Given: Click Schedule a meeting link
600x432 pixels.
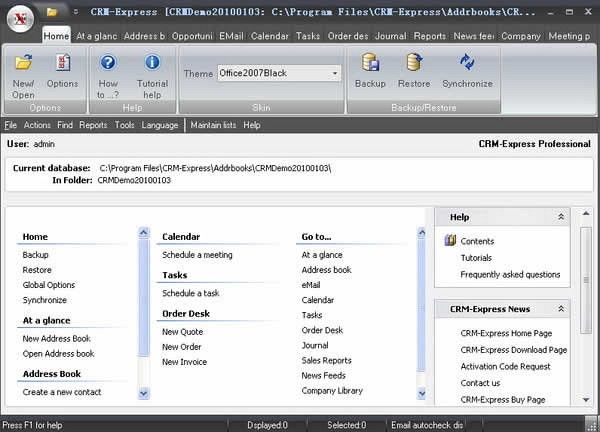Looking at the screenshot, I should click(x=197, y=254).
